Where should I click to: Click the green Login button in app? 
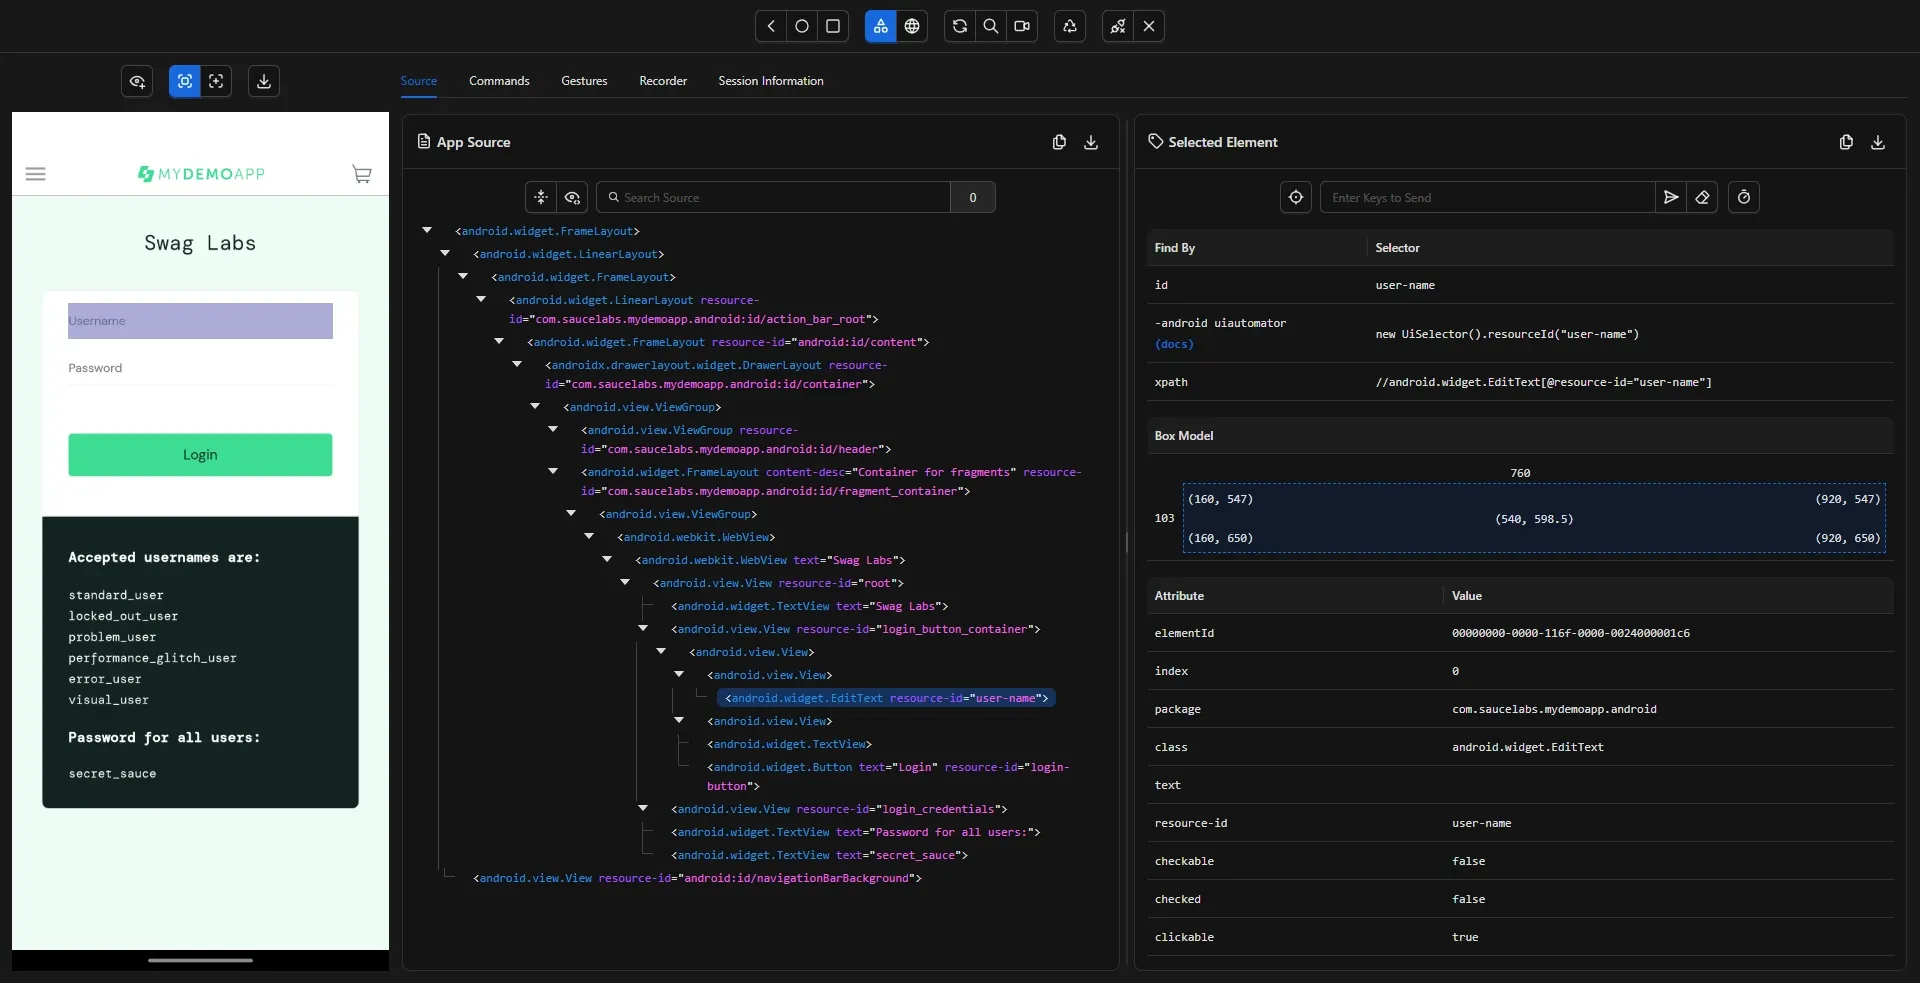click(200, 455)
